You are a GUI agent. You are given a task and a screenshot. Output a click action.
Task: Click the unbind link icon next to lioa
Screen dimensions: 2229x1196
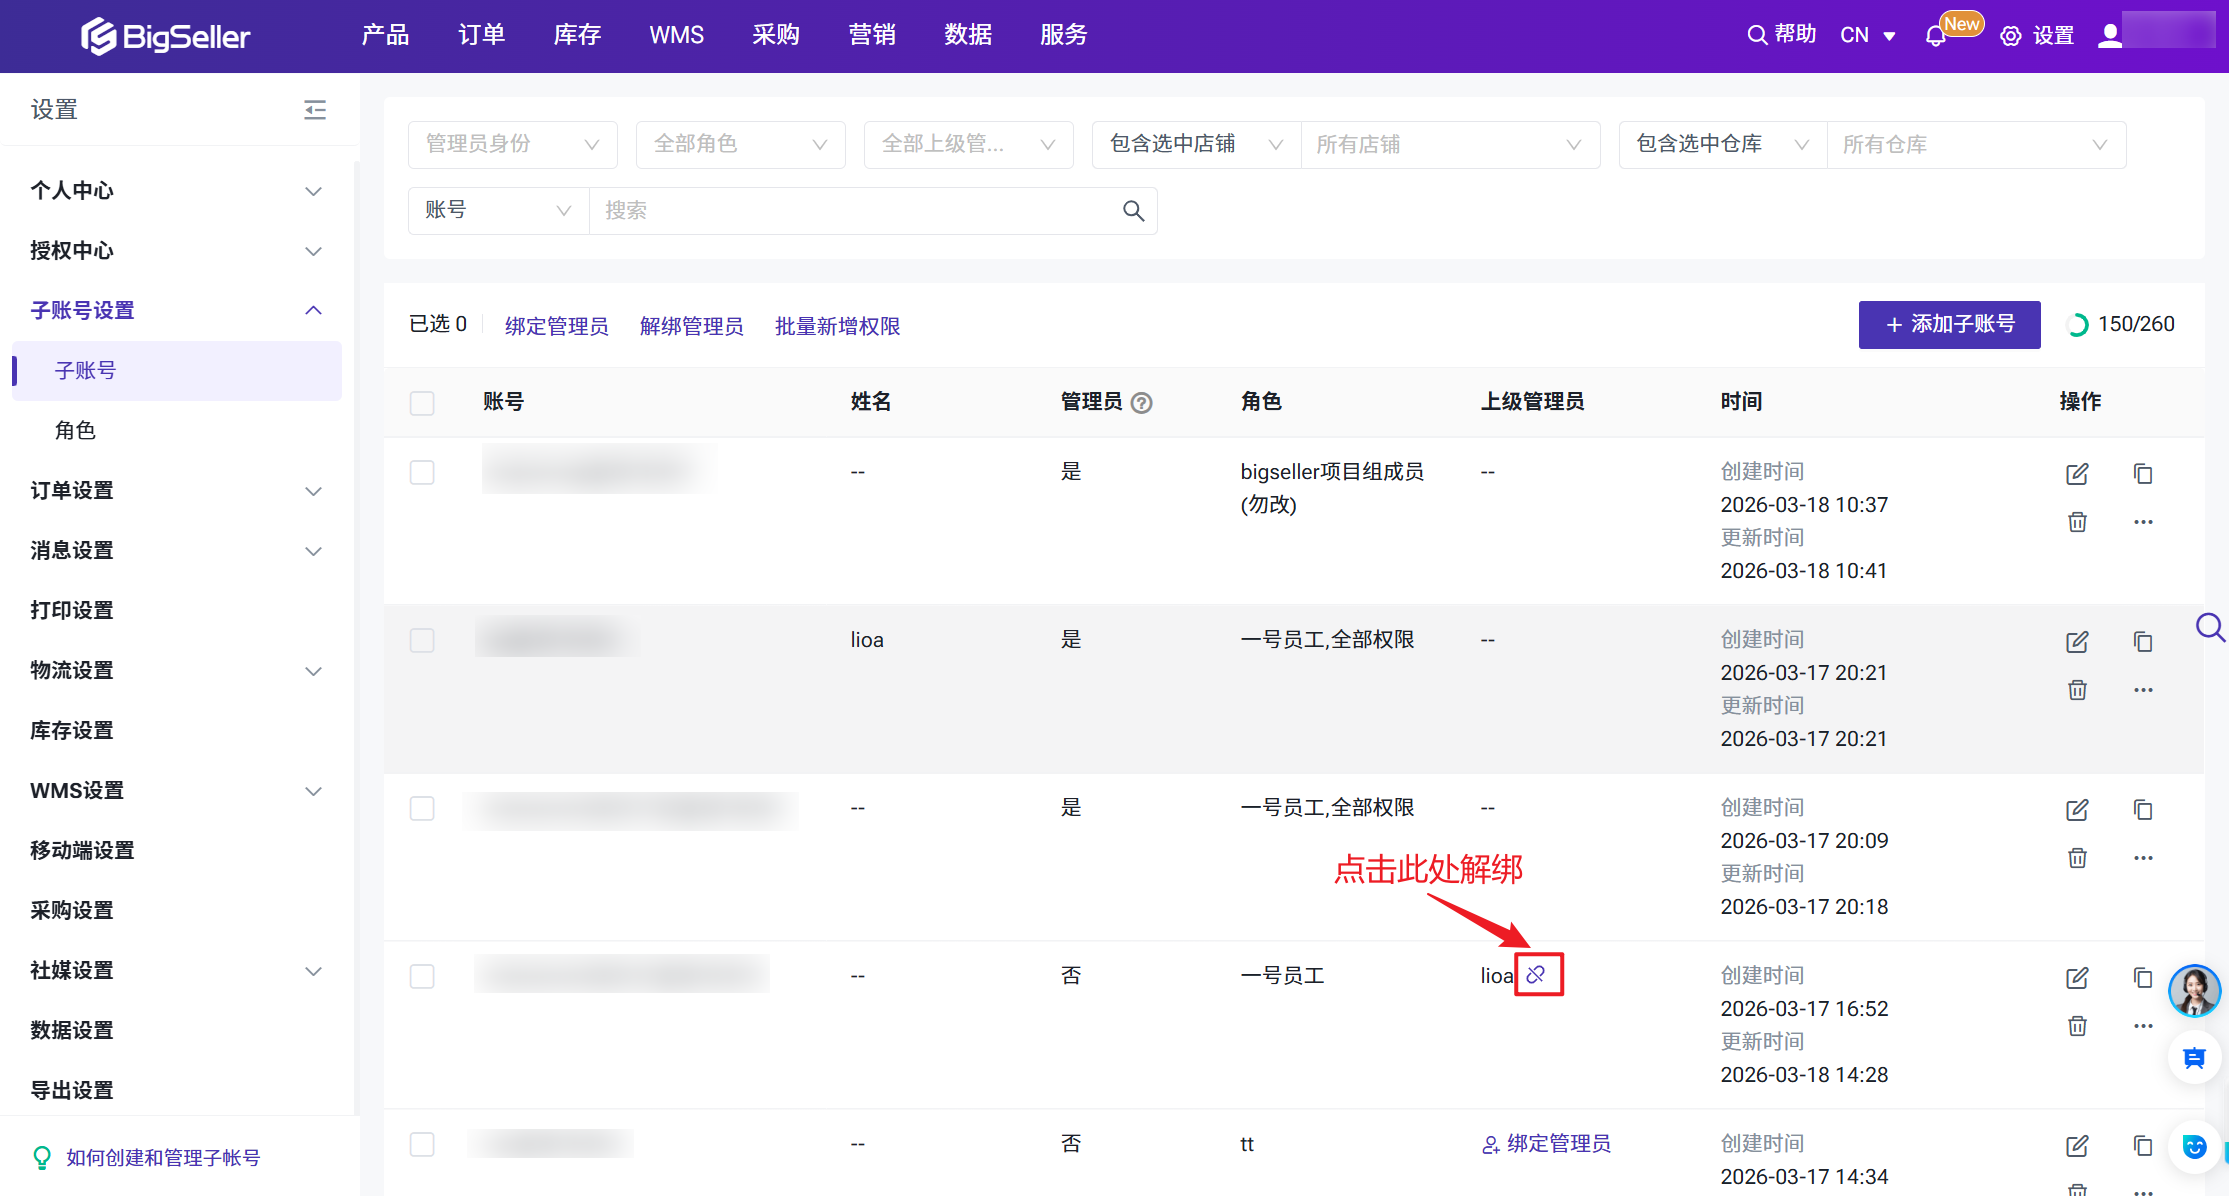(1536, 974)
